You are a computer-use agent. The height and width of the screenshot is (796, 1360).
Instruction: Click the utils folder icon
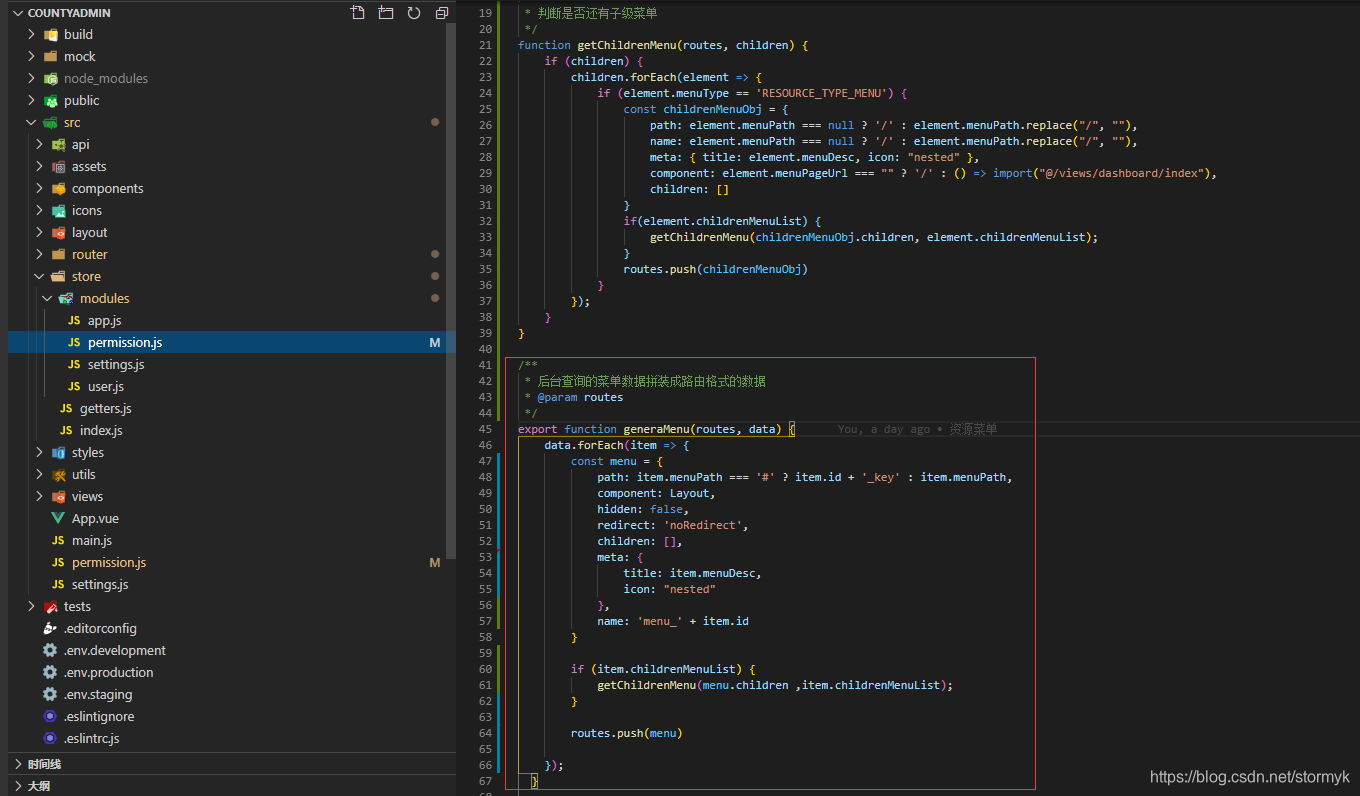59,474
